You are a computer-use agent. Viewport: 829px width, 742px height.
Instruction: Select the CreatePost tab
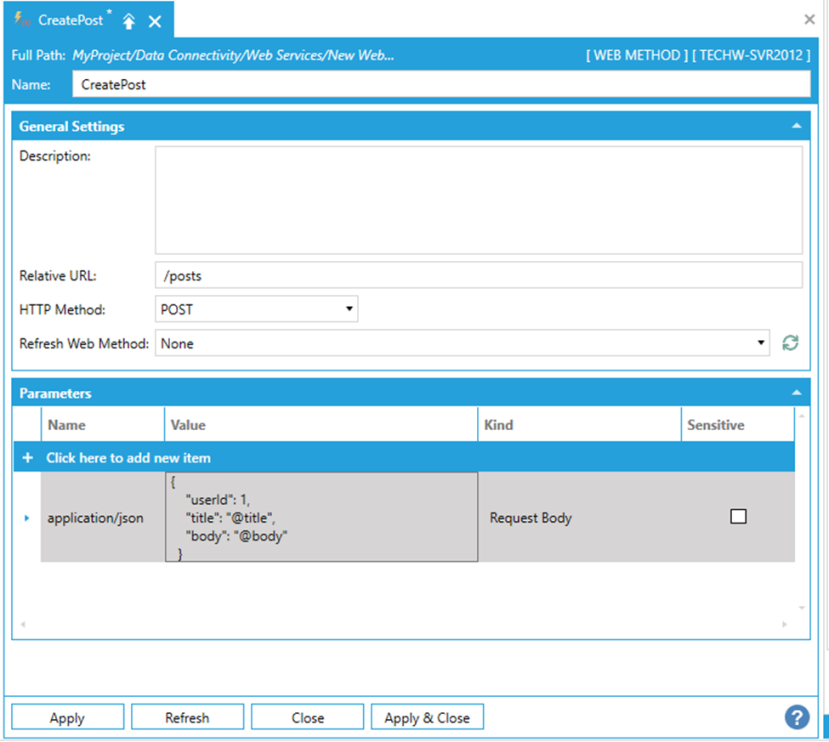pyautogui.click(x=70, y=20)
